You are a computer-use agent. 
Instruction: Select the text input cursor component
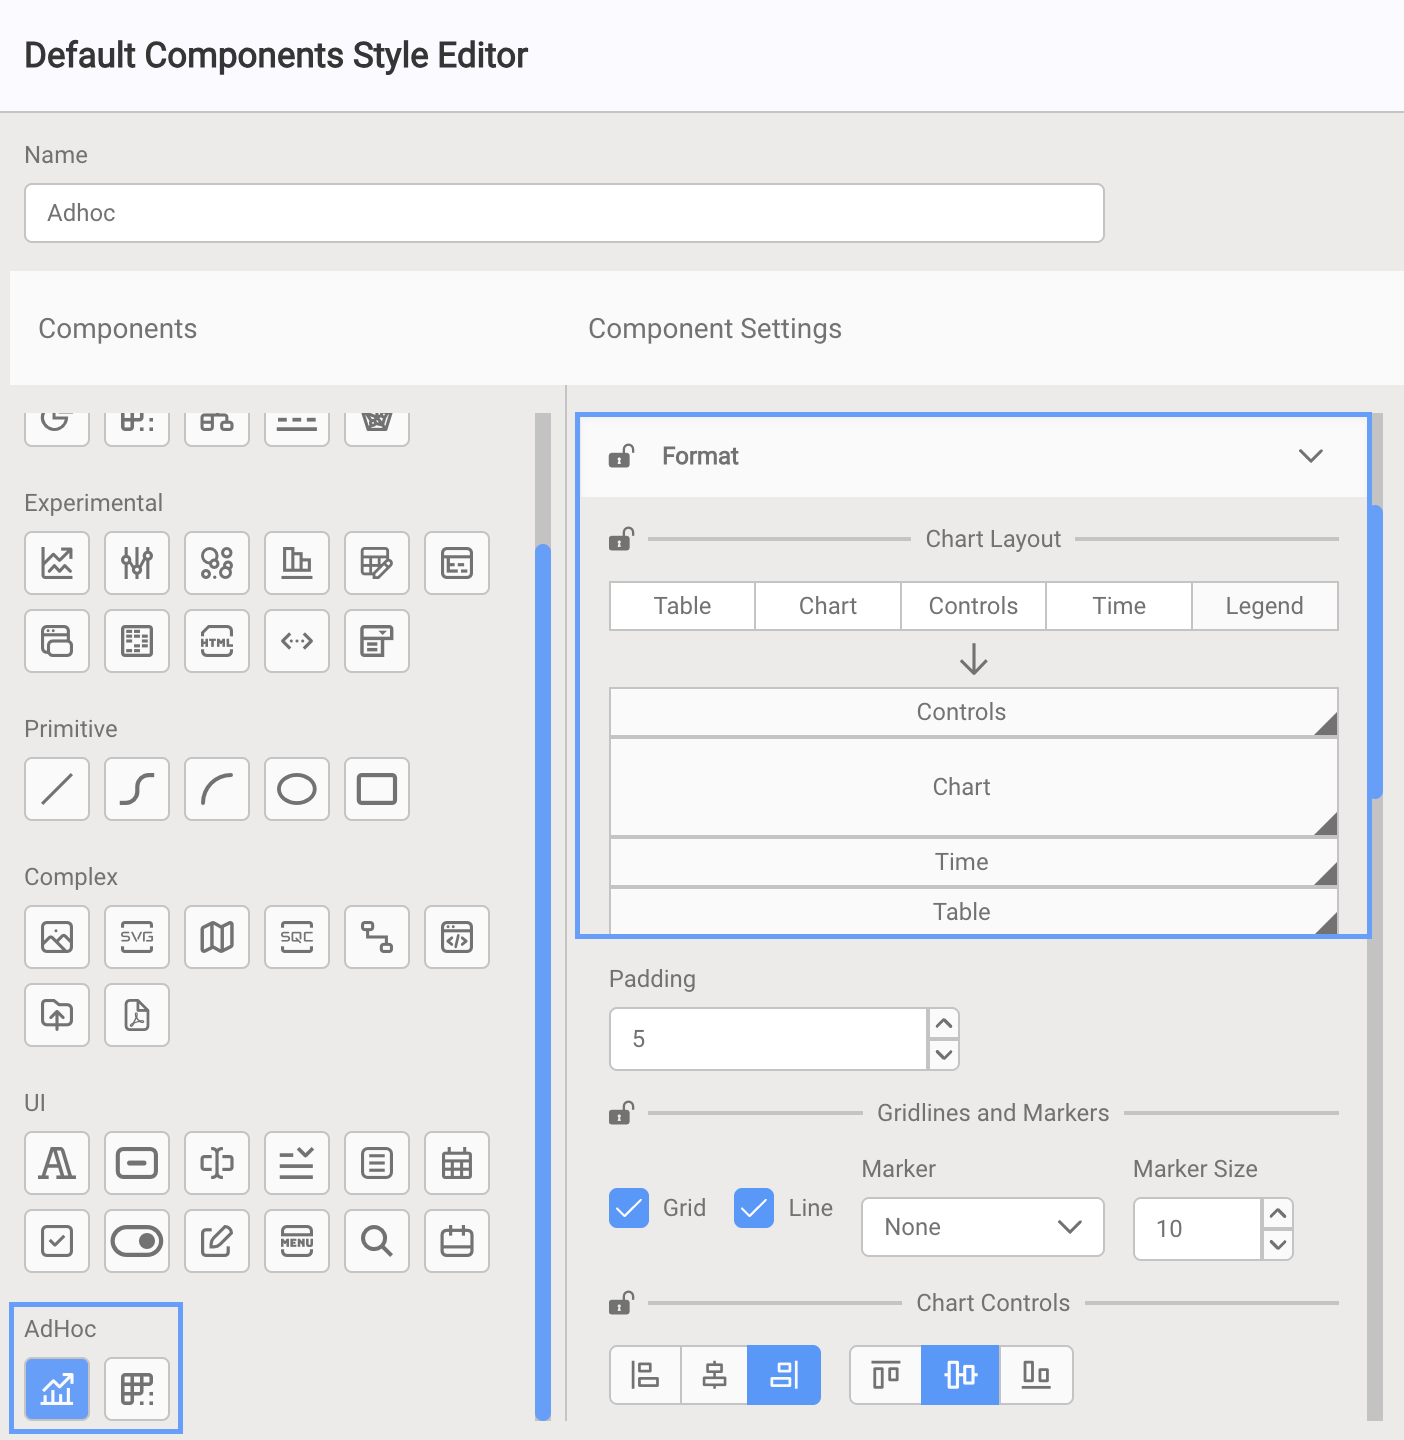(x=217, y=1163)
